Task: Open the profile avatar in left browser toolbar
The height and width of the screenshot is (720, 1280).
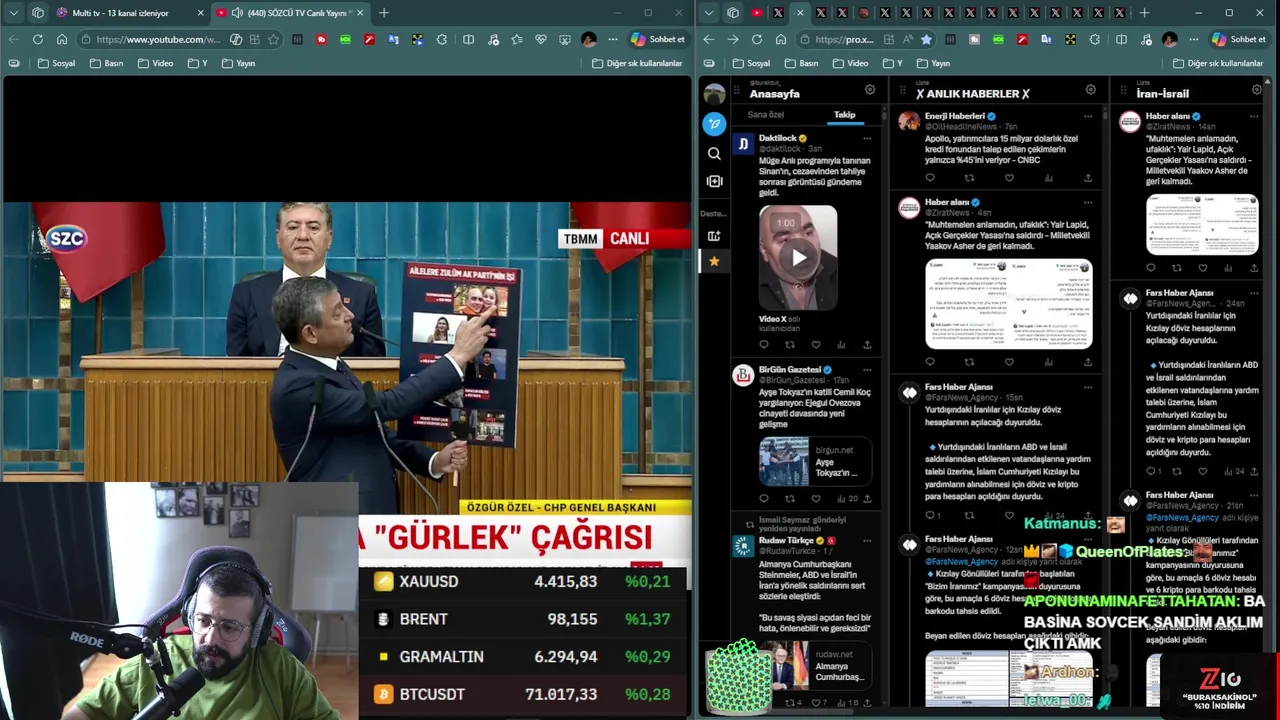Action: 589,39
